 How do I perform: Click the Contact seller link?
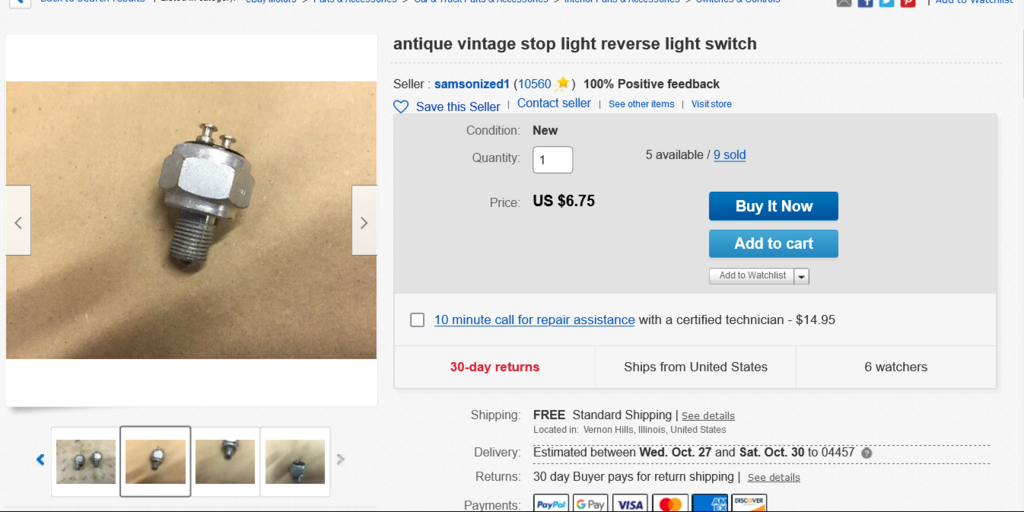pyautogui.click(x=554, y=104)
